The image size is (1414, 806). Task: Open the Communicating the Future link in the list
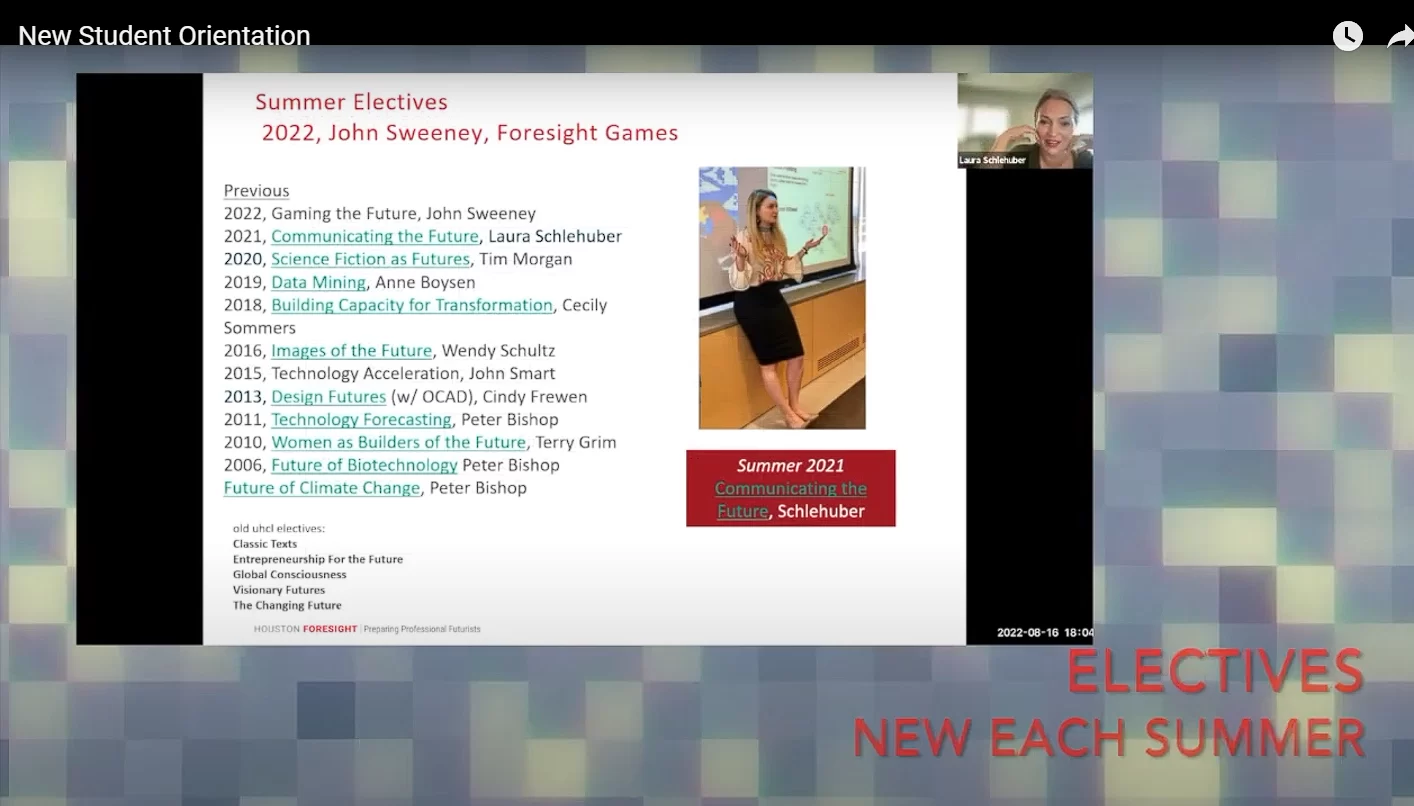(374, 236)
